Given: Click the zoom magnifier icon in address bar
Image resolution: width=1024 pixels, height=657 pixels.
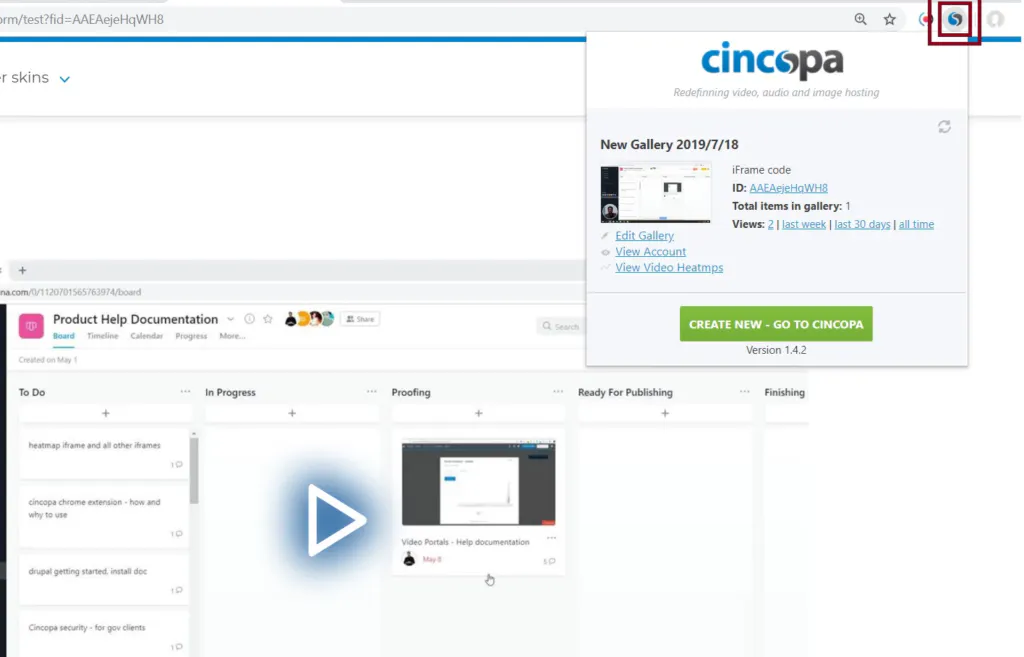Looking at the screenshot, I should click(861, 20).
